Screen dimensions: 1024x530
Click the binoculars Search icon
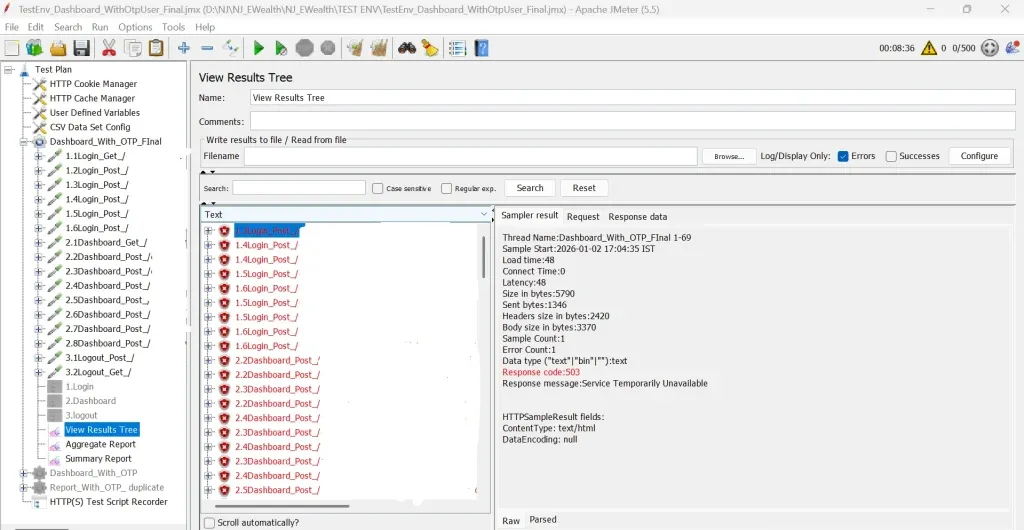tap(407, 48)
